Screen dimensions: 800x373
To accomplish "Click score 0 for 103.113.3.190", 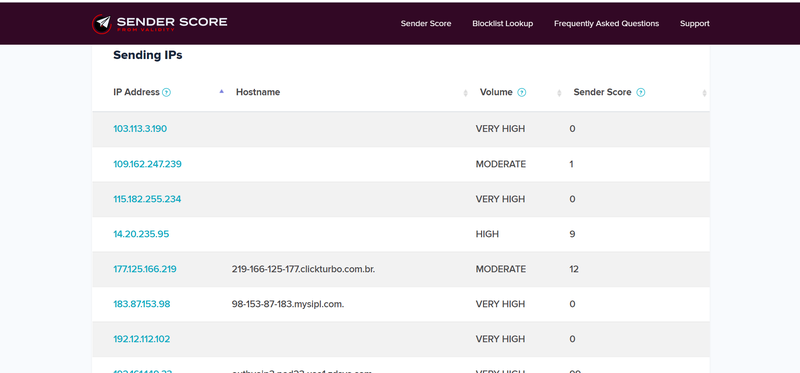I will tap(572, 129).
